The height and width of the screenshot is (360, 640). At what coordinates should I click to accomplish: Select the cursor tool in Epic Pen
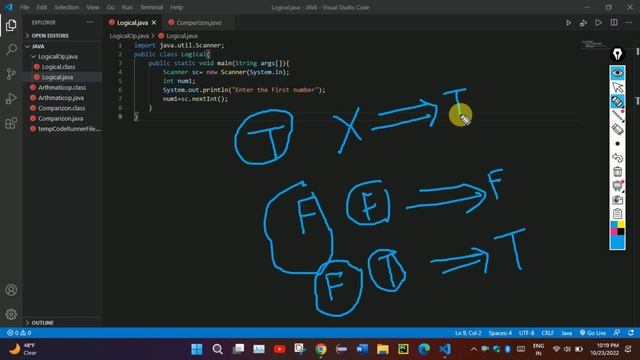tap(617, 87)
